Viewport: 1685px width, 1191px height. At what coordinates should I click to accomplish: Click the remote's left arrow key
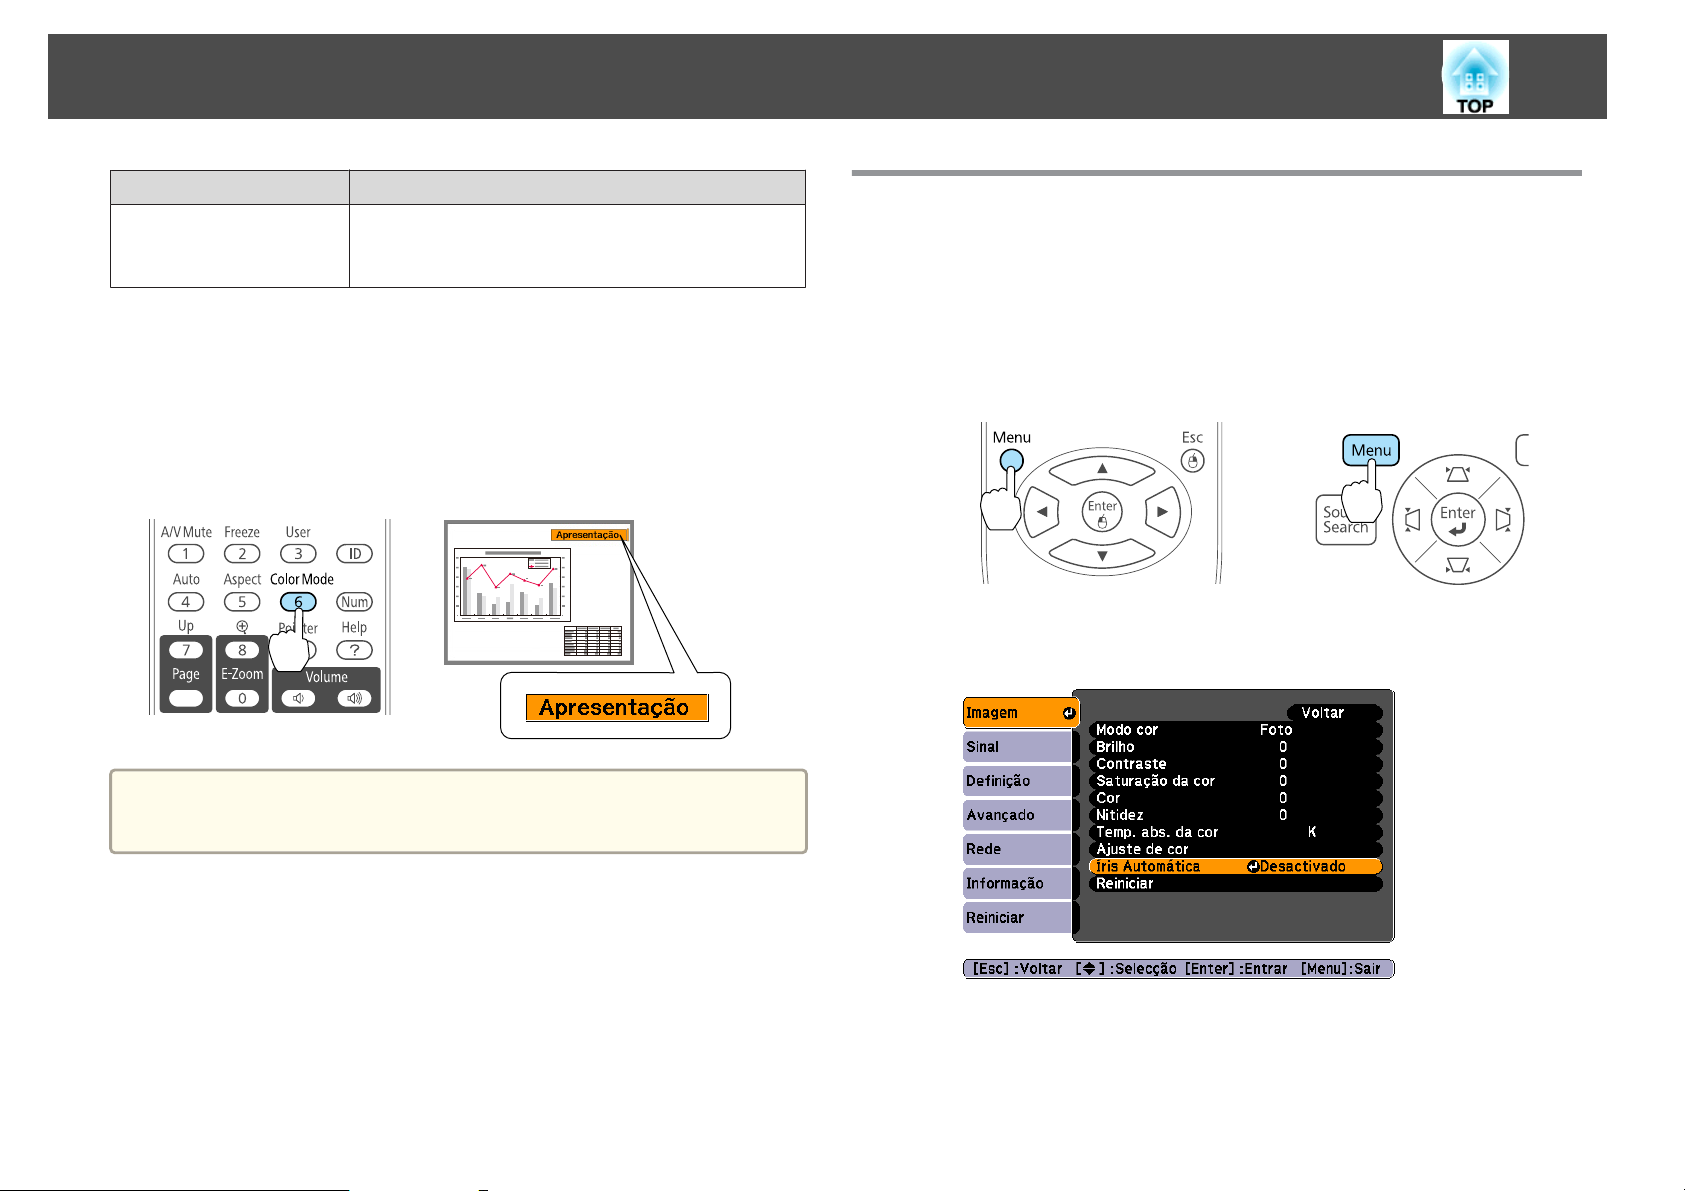coord(1043,512)
